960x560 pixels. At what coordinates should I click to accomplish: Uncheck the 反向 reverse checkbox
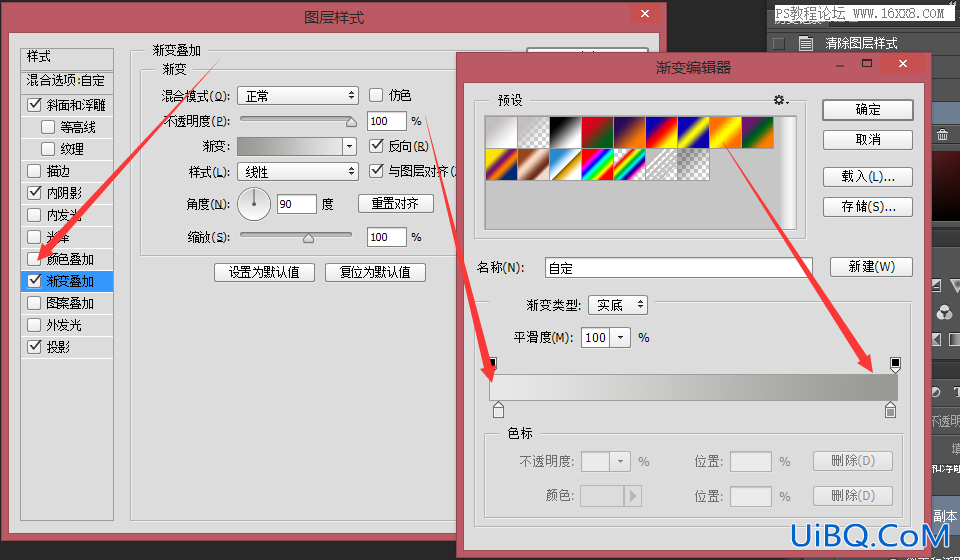(x=376, y=146)
